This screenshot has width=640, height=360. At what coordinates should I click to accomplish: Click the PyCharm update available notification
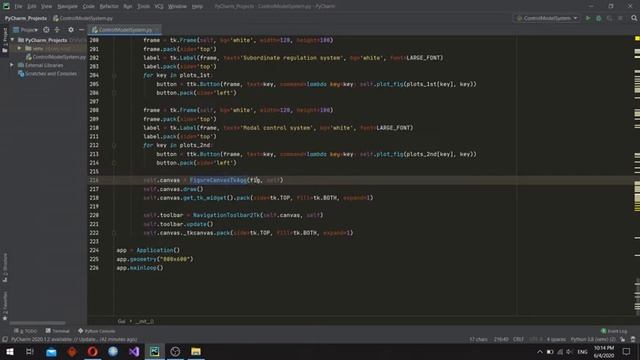74,339
